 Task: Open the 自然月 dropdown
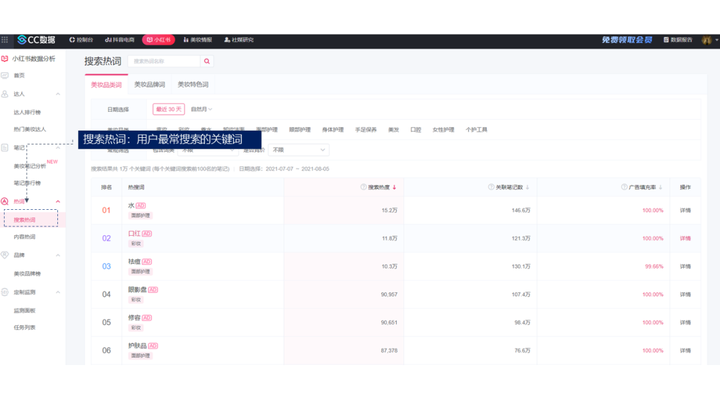click(202, 109)
